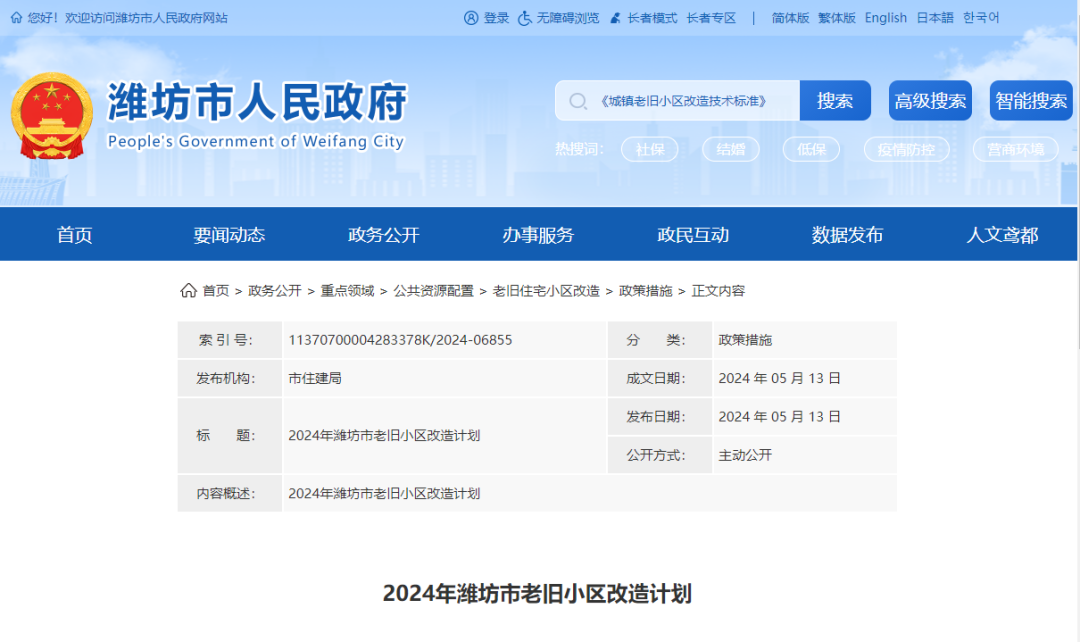The image size is (1080, 642).
Task: Switch to 长者模式 elder mode
Action: pyautogui.click(x=652, y=18)
